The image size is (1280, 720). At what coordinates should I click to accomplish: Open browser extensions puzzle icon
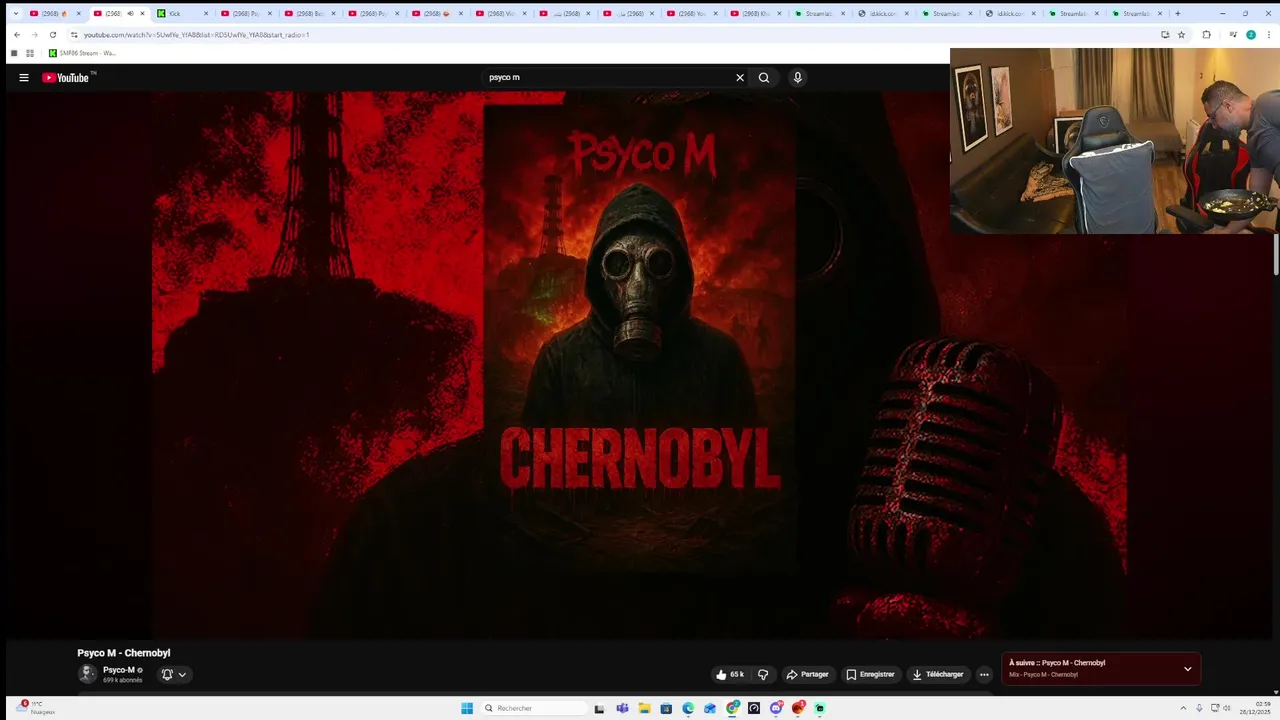click(1206, 34)
